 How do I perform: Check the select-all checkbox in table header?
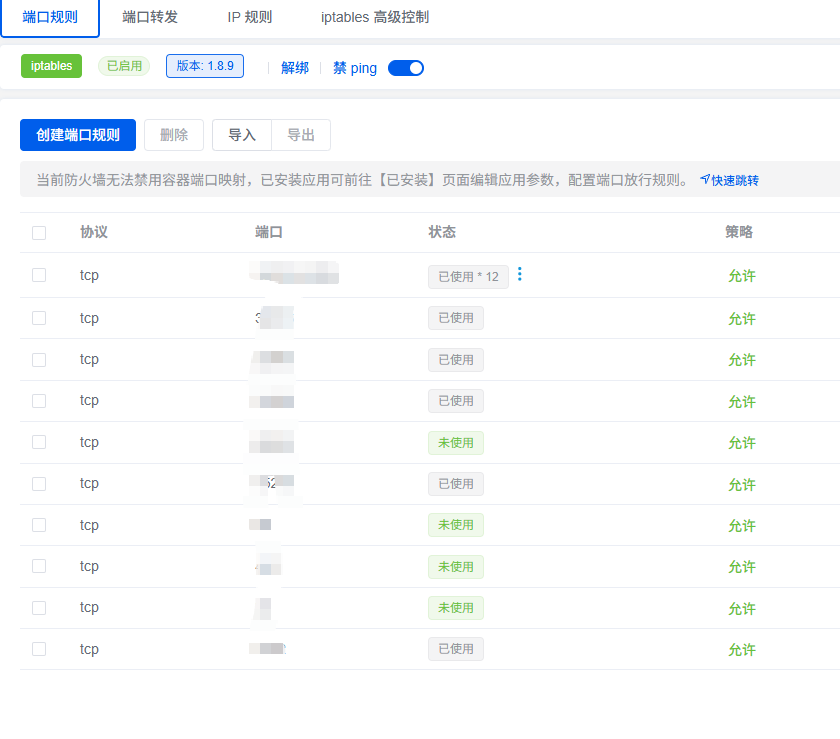[39, 233]
